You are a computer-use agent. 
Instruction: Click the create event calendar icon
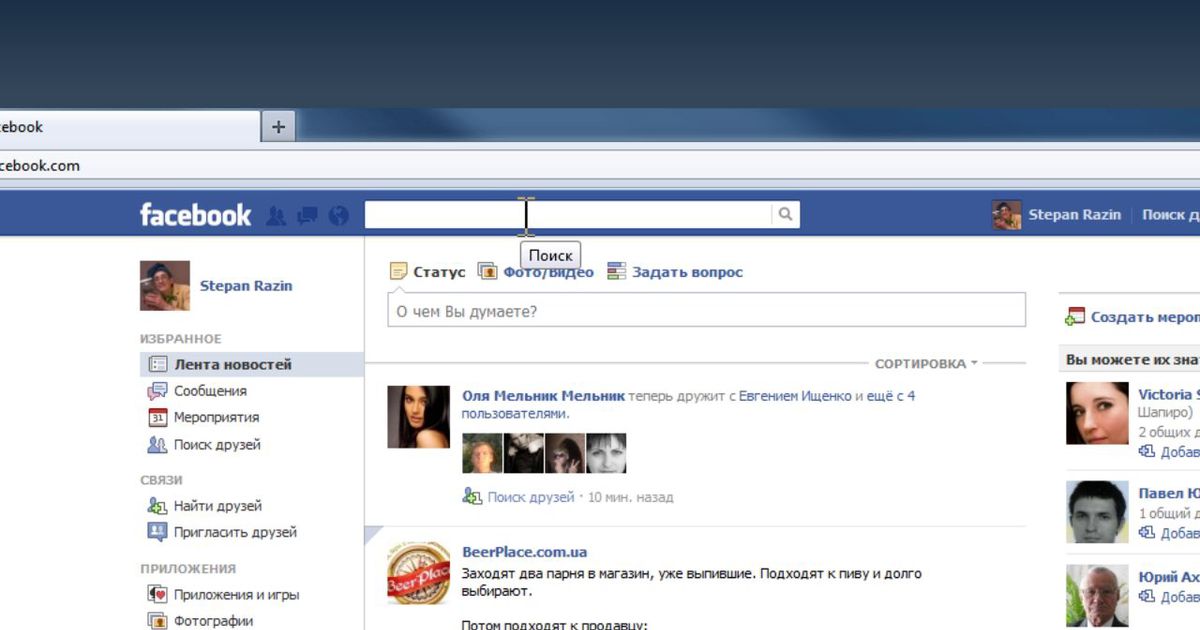[1075, 317]
